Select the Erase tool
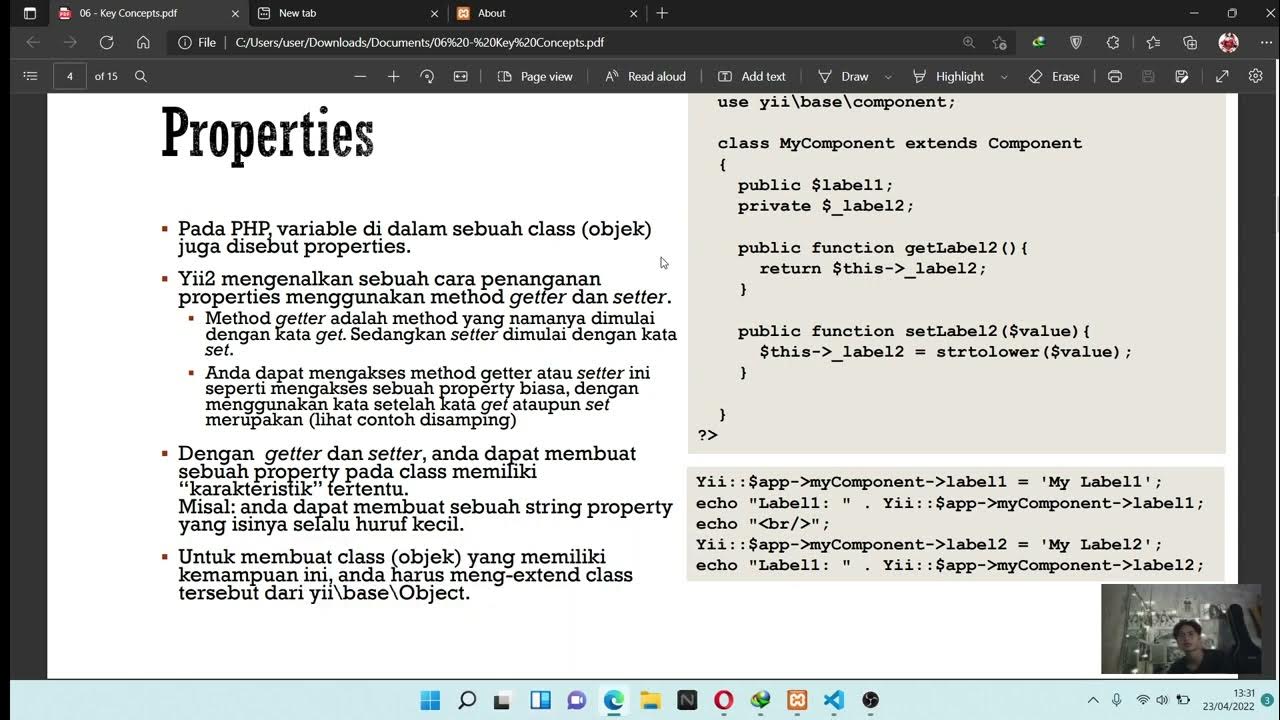The width and height of the screenshot is (1280, 720). (x=1054, y=76)
